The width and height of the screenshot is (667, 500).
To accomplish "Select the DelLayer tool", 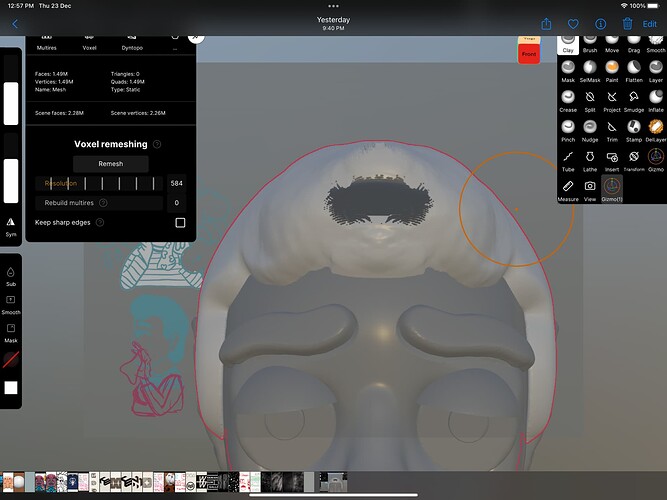I will click(x=656, y=131).
